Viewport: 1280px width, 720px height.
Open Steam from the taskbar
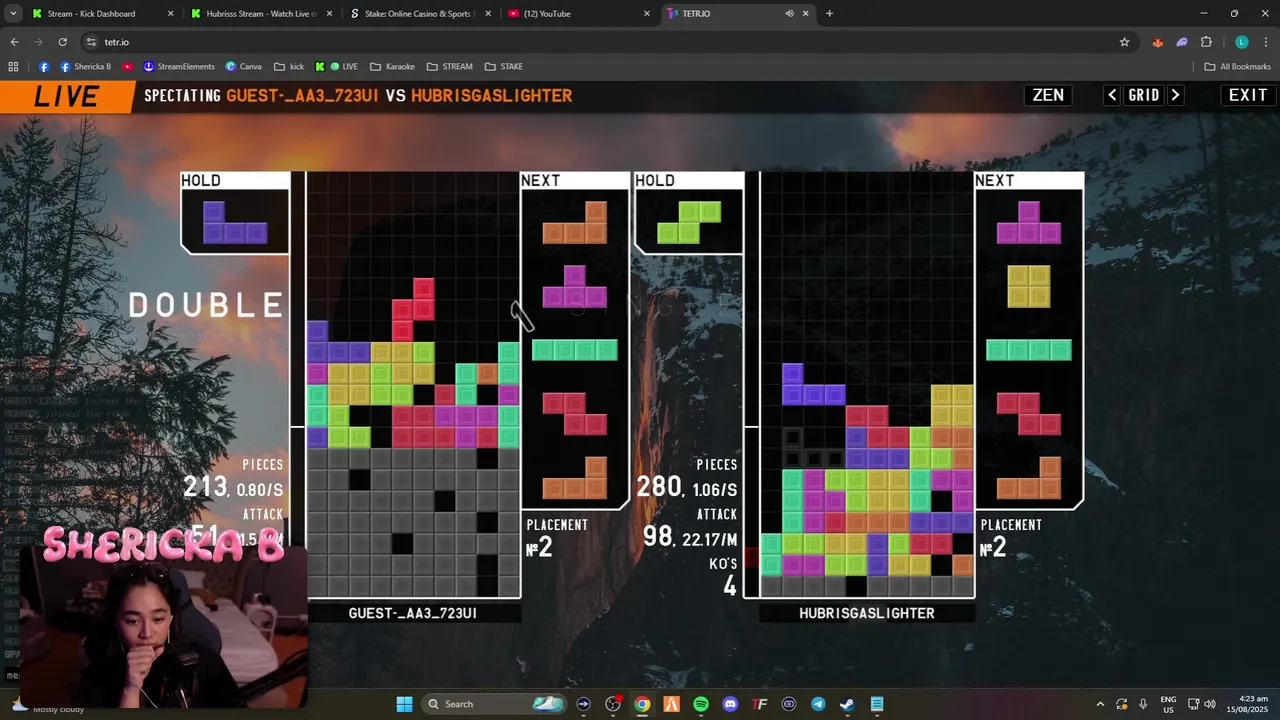click(x=847, y=704)
